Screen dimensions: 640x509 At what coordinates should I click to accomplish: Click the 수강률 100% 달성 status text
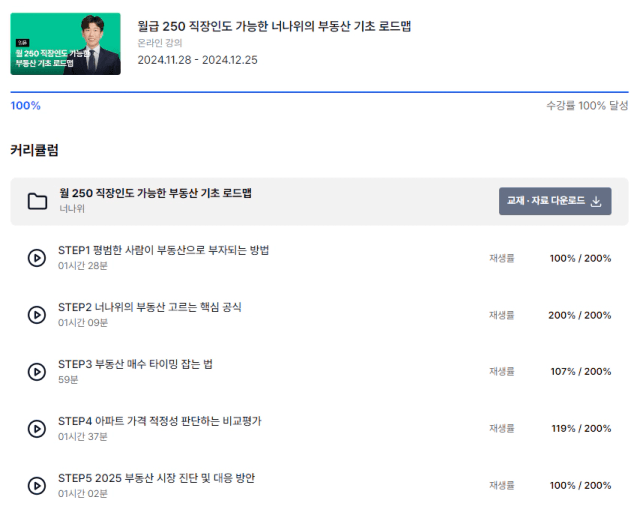[587, 106]
